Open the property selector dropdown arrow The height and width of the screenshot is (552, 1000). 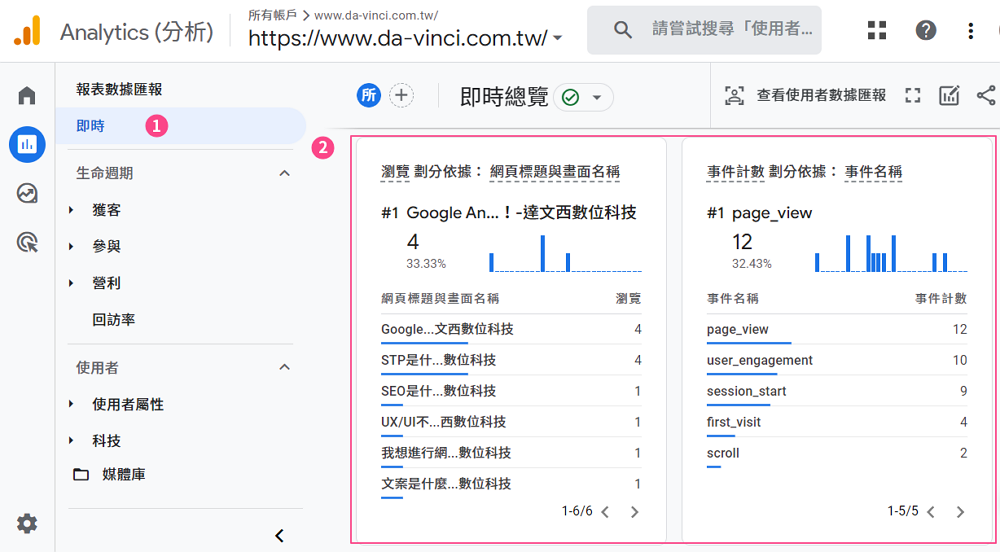click(x=558, y=38)
